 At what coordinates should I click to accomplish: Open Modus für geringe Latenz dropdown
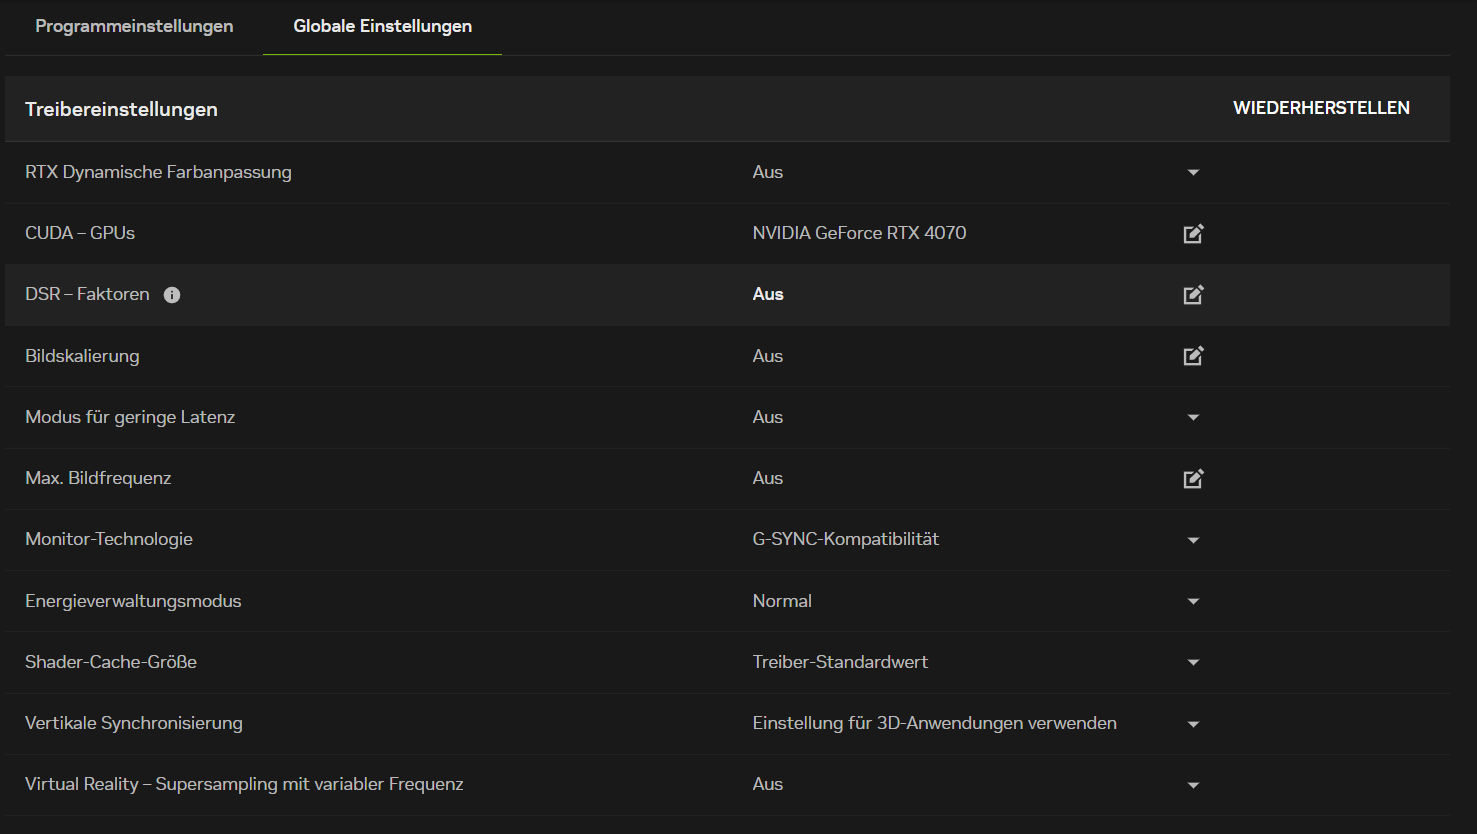pos(1193,418)
